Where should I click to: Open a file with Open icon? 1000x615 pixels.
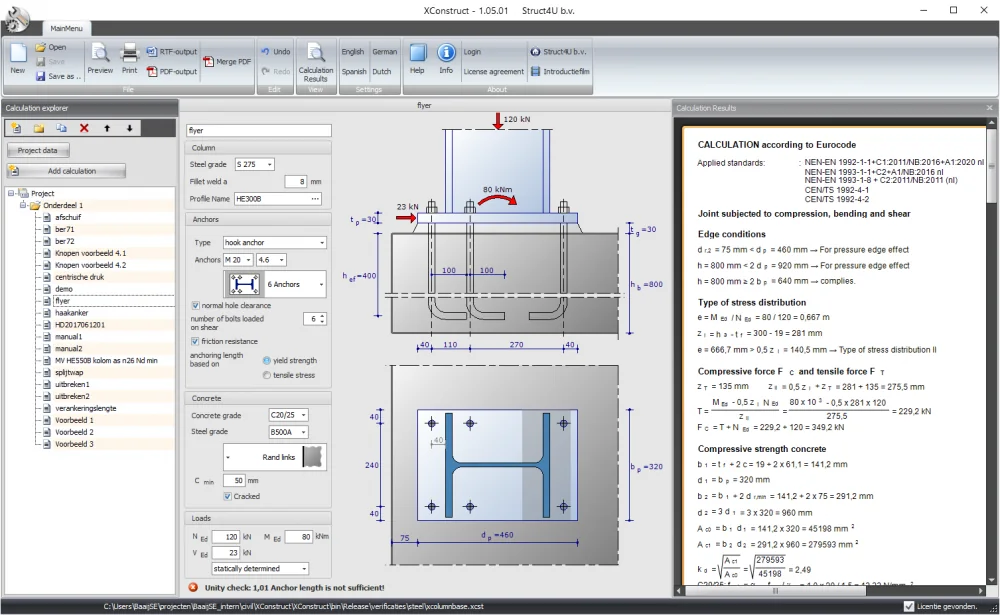tap(50, 47)
